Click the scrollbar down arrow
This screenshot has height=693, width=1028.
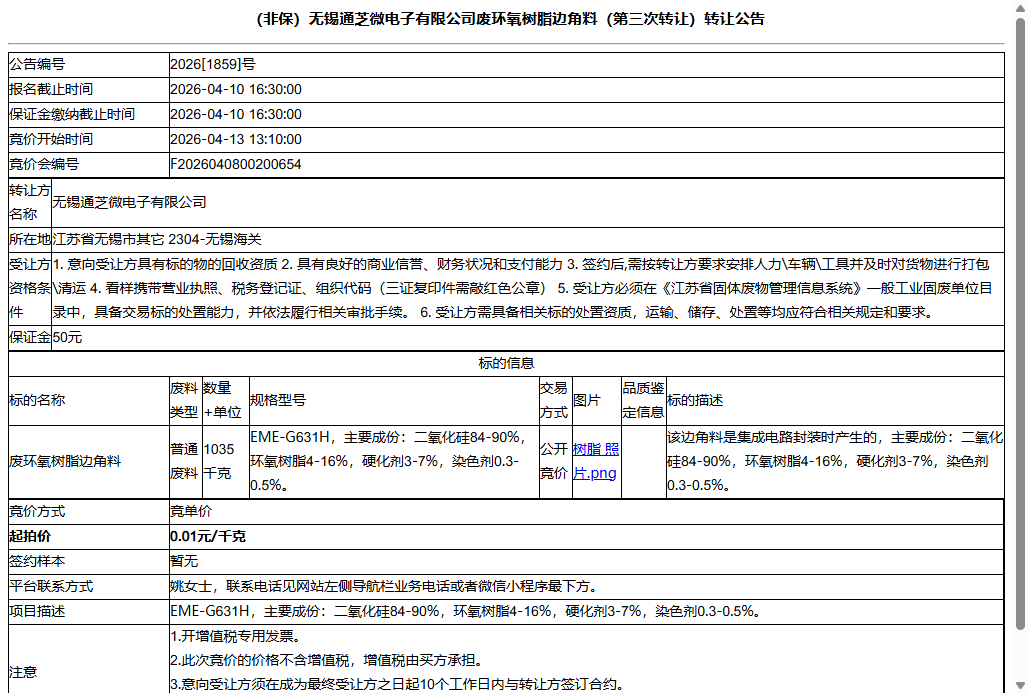pyautogui.click(x=1019, y=685)
